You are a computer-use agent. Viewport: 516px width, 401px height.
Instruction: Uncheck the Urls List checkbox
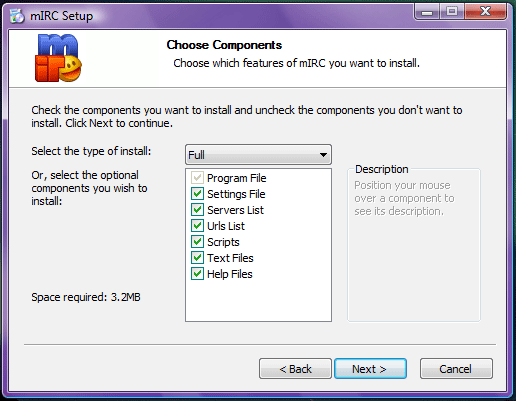point(197,226)
